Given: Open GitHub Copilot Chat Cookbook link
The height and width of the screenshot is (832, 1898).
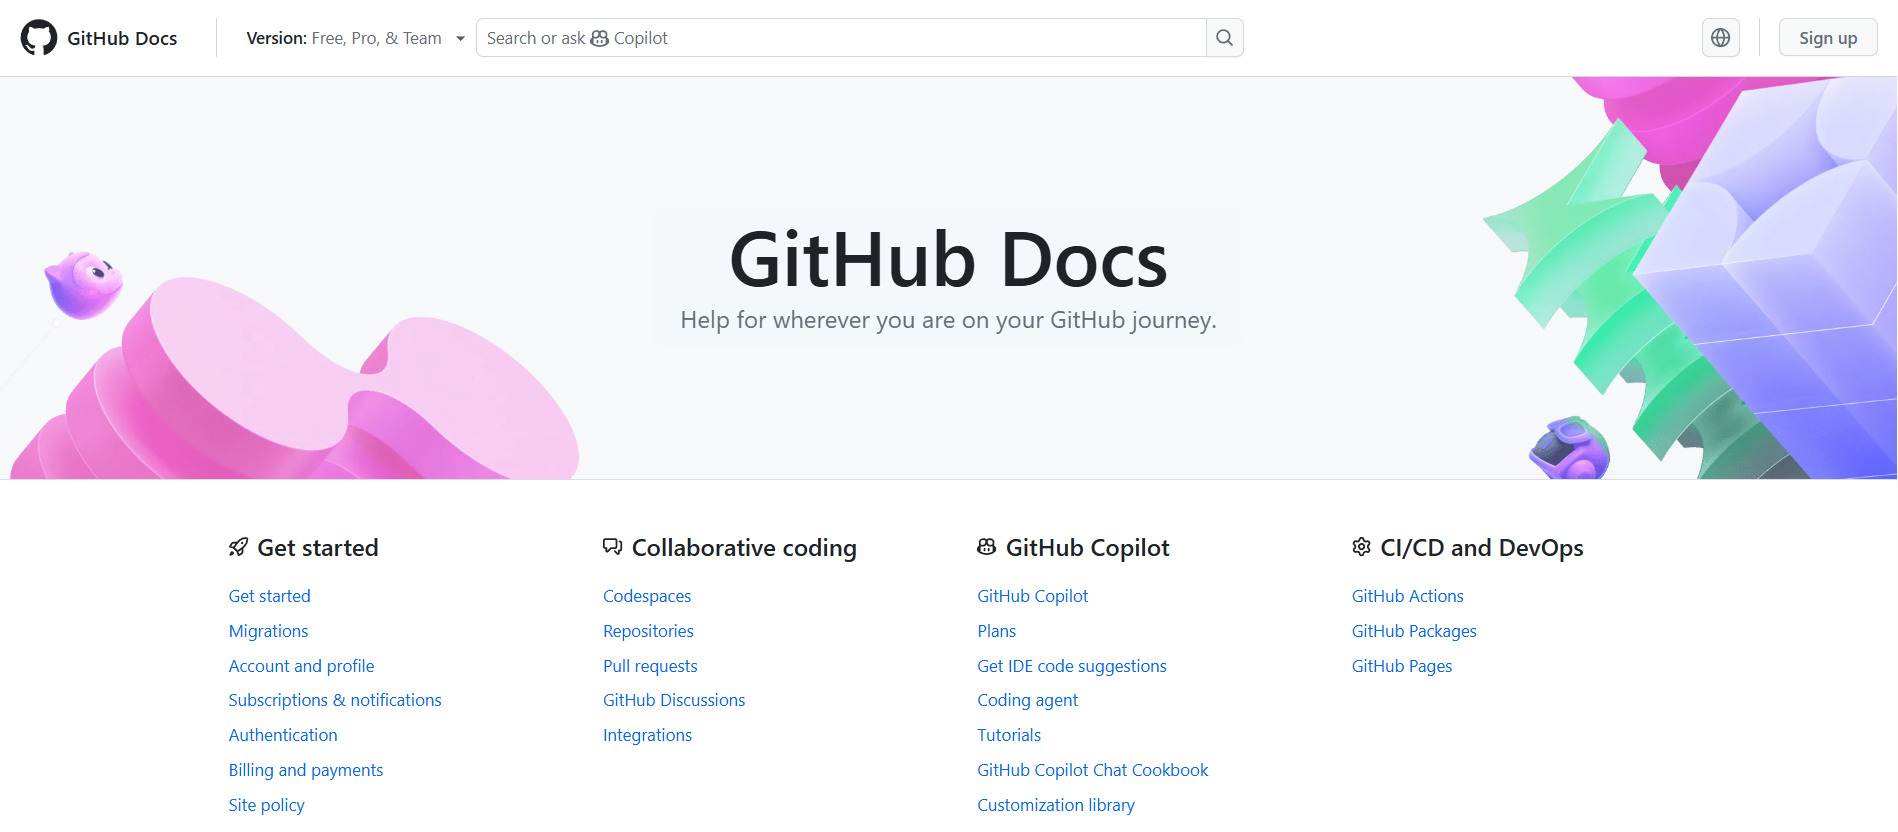Looking at the screenshot, I should [x=1093, y=770].
